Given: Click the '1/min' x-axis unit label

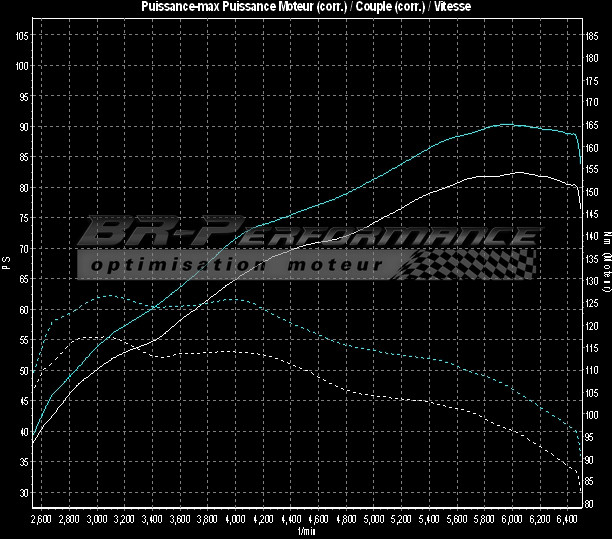Looking at the screenshot, I should point(306,531).
